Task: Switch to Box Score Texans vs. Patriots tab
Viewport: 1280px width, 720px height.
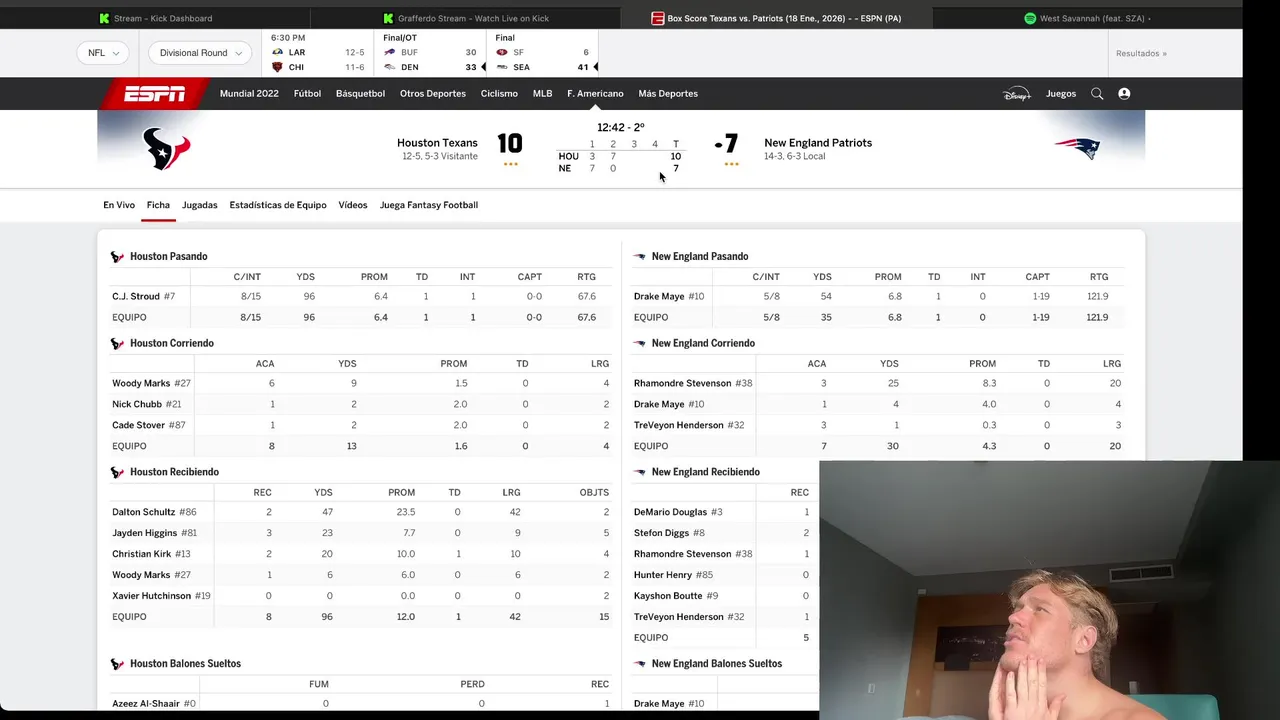Action: tap(776, 18)
